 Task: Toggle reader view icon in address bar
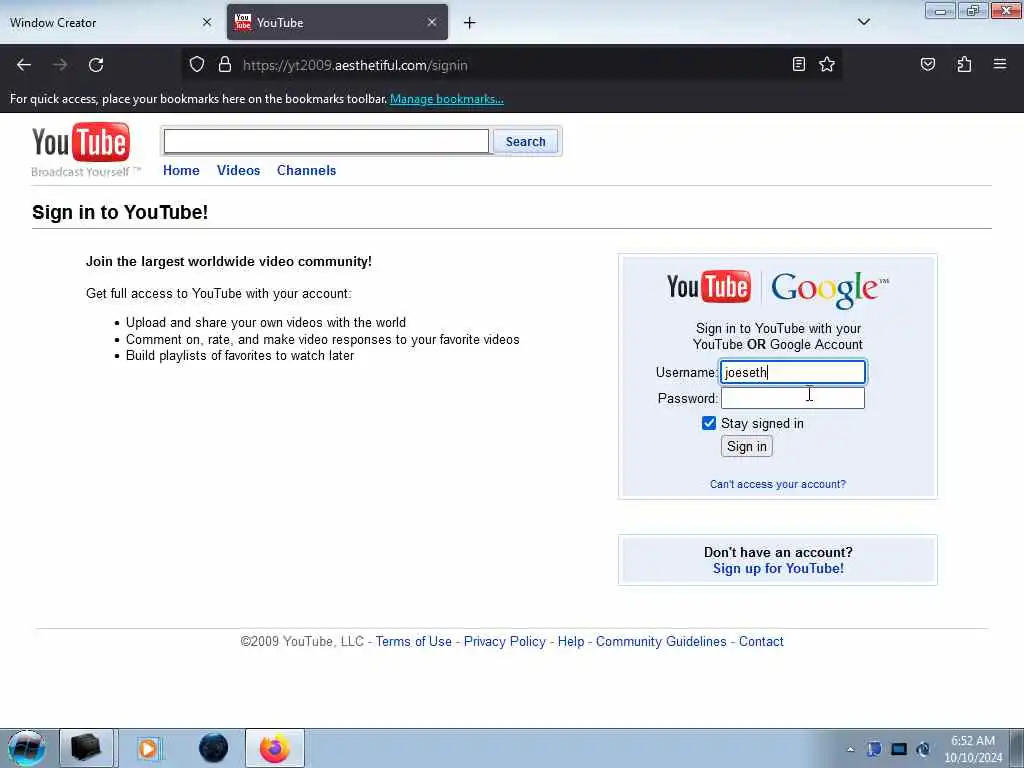click(798, 64)
